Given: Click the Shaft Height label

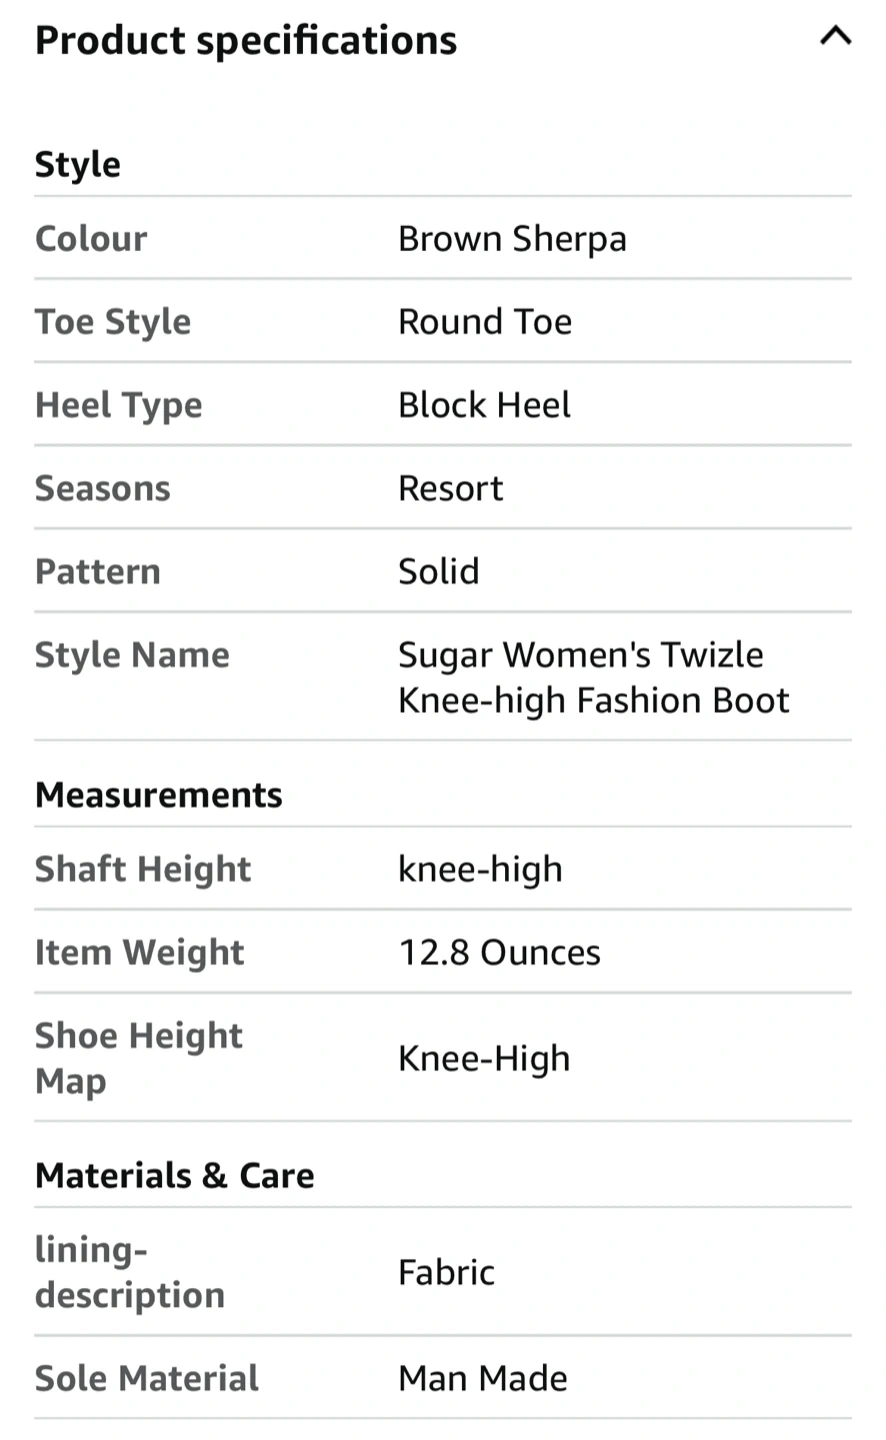Looking at the screenshot, I should (x=143, y=870).
